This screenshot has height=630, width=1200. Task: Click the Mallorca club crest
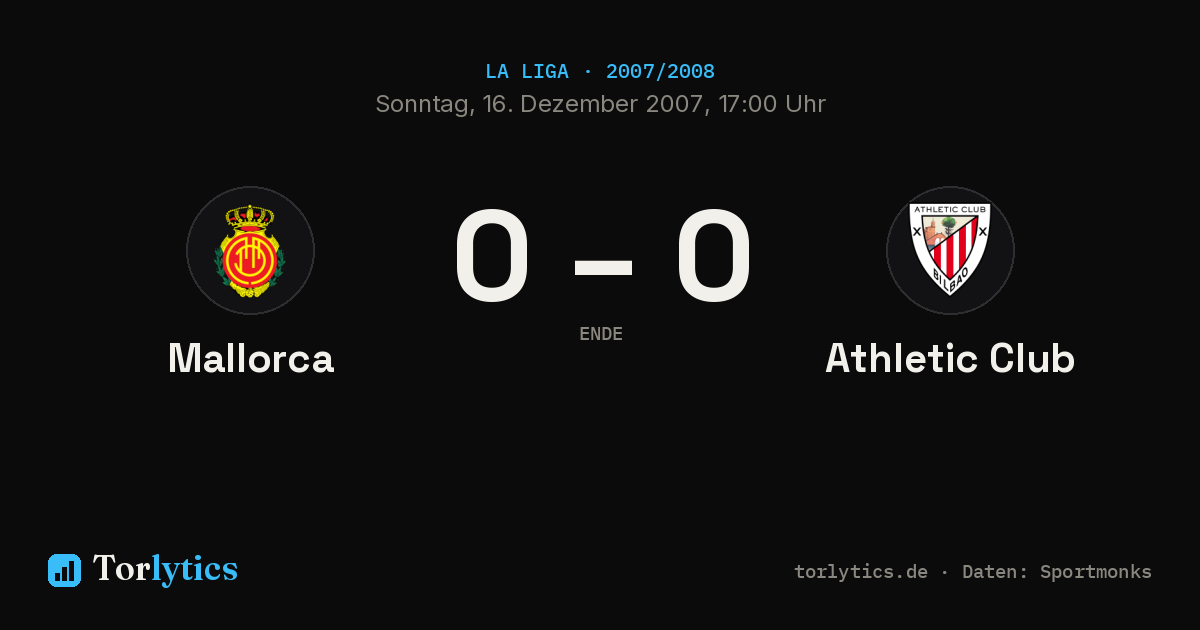[x=250, y=251]
